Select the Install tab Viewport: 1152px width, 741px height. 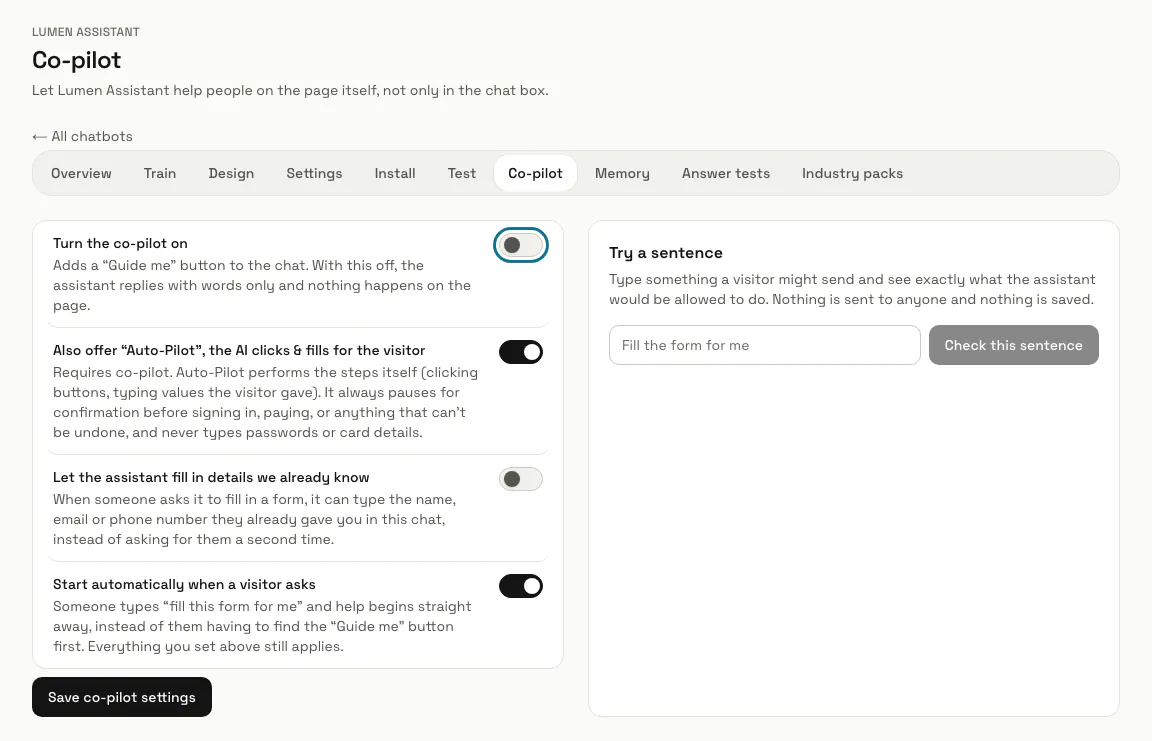coord(395,173)
